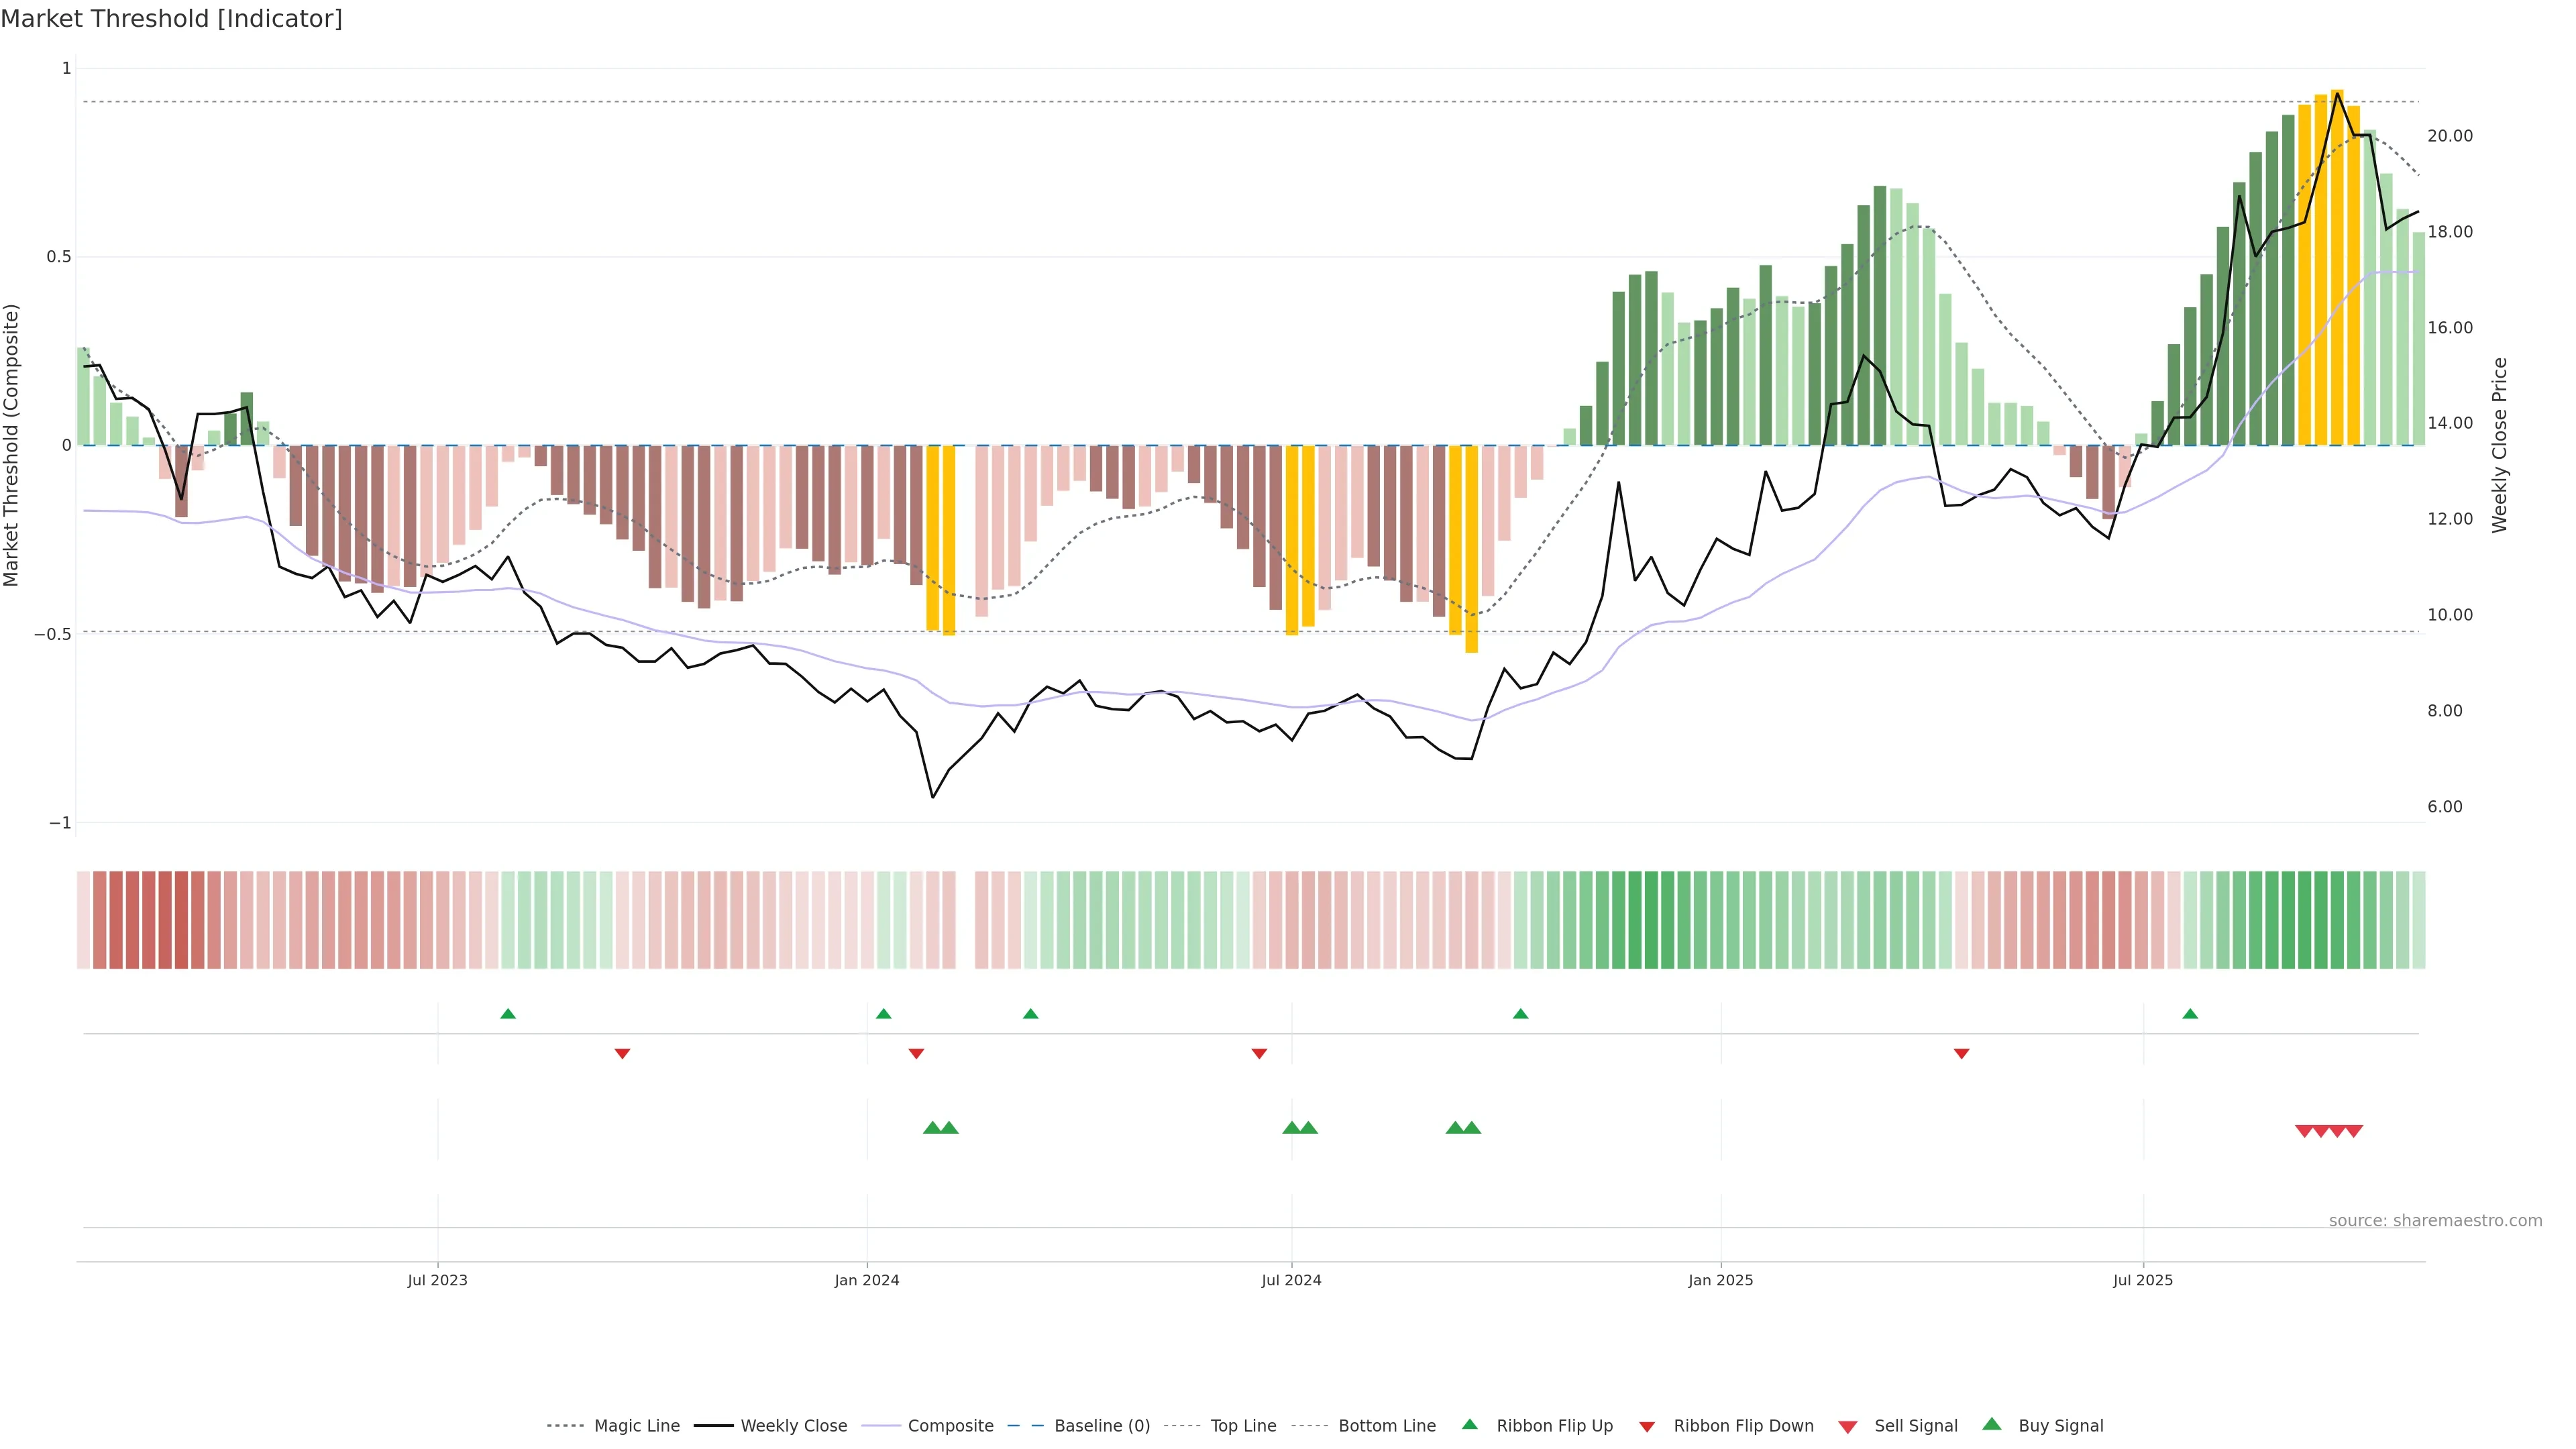Click the leftmost red Sell Signal marker
The height and width of the screenshot is (1449, 2576).
[x=2304, y=1131]
